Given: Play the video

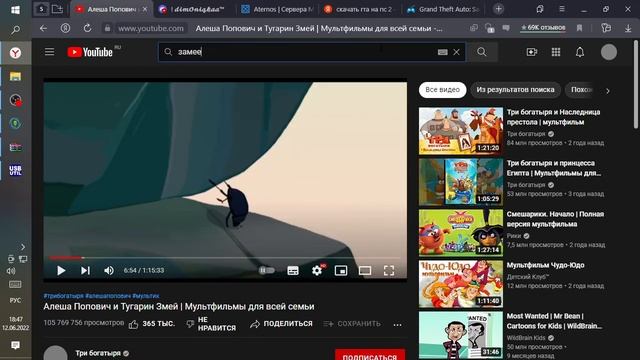Looking at the screenshot, I should click(x=61, y=270).
